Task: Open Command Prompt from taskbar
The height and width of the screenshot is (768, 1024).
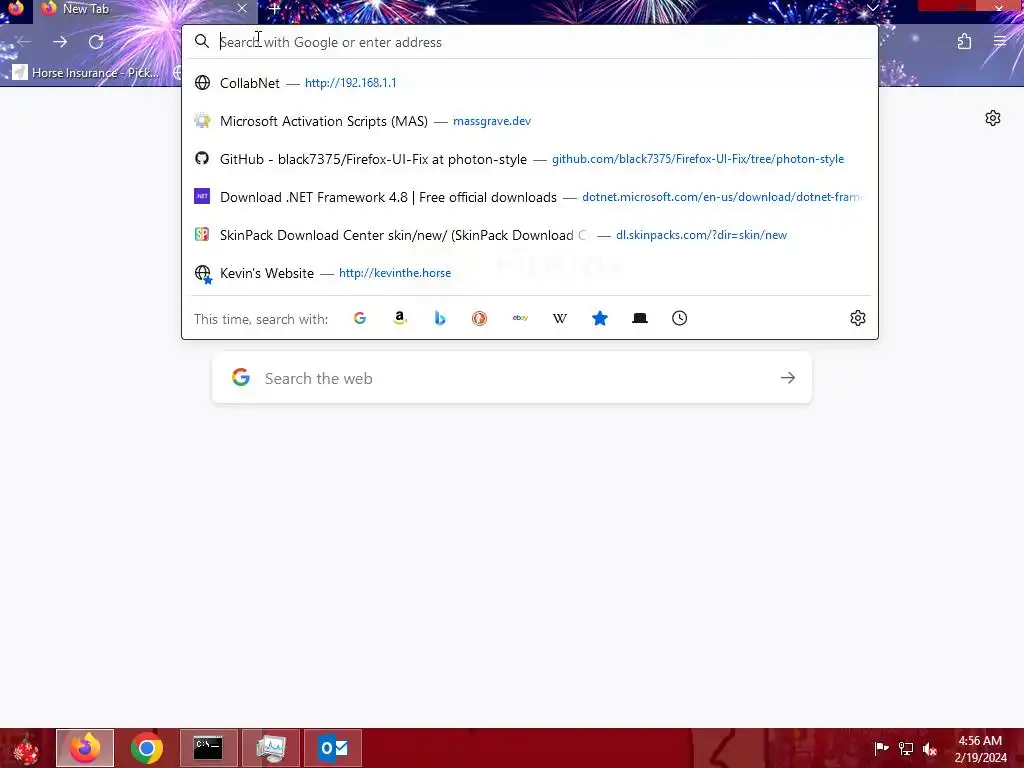Action: tap(208, 748)
